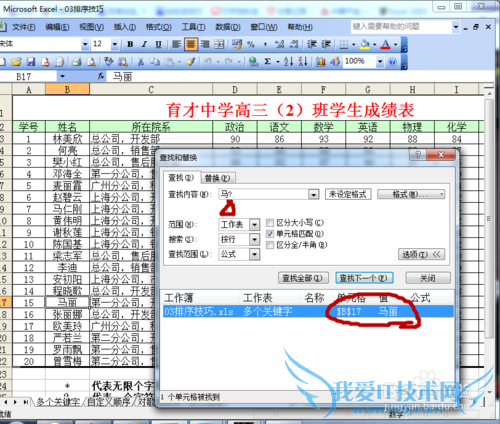
Task: Align cell text to the right
Action: pos(205,44)
